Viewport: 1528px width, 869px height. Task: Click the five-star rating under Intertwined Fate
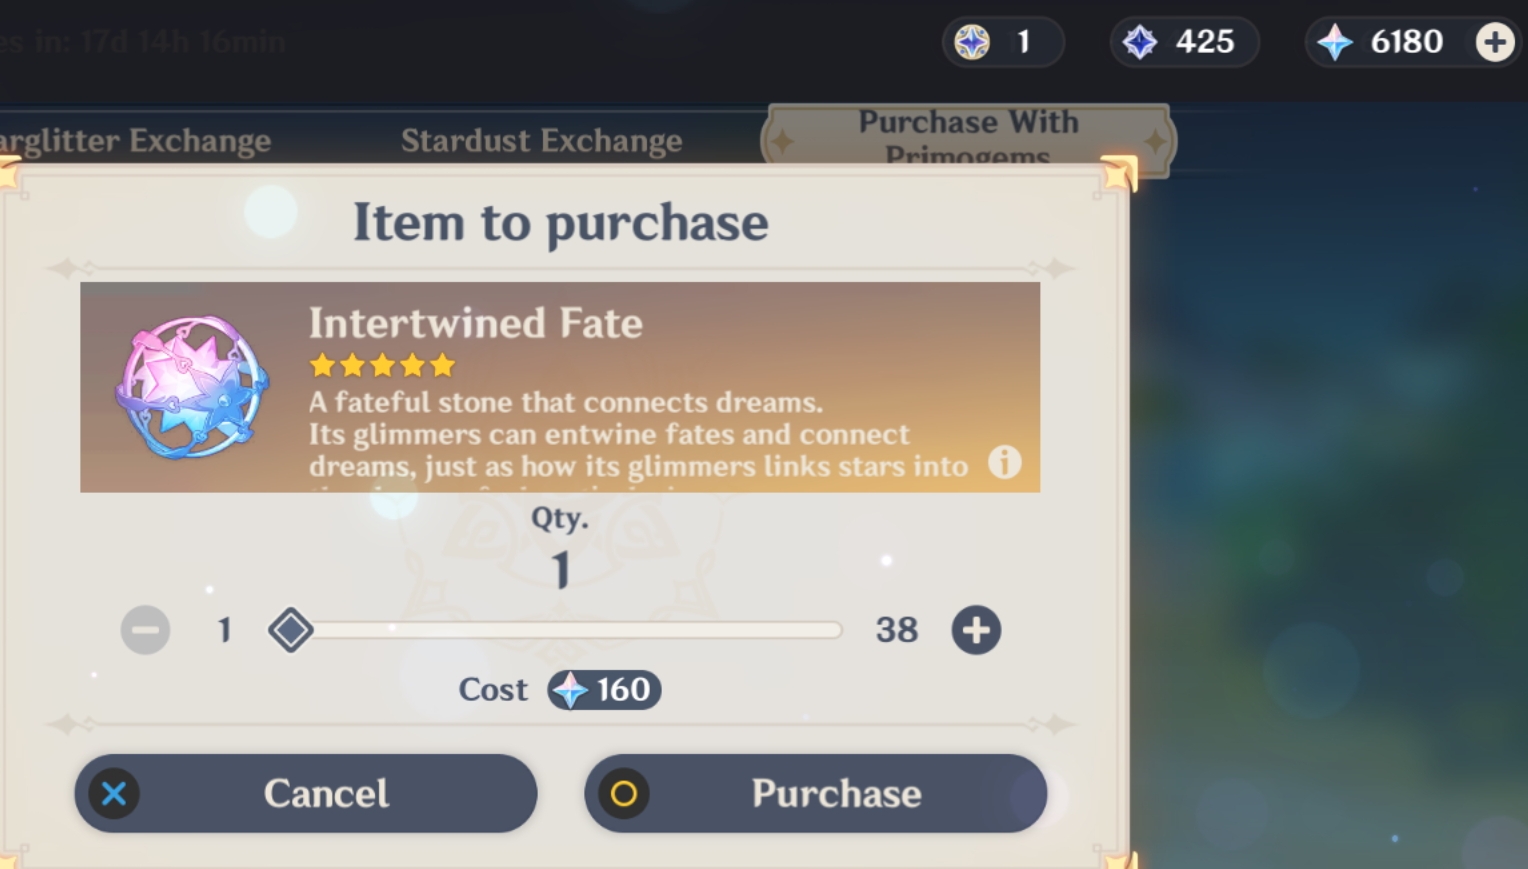pos(381,365)
